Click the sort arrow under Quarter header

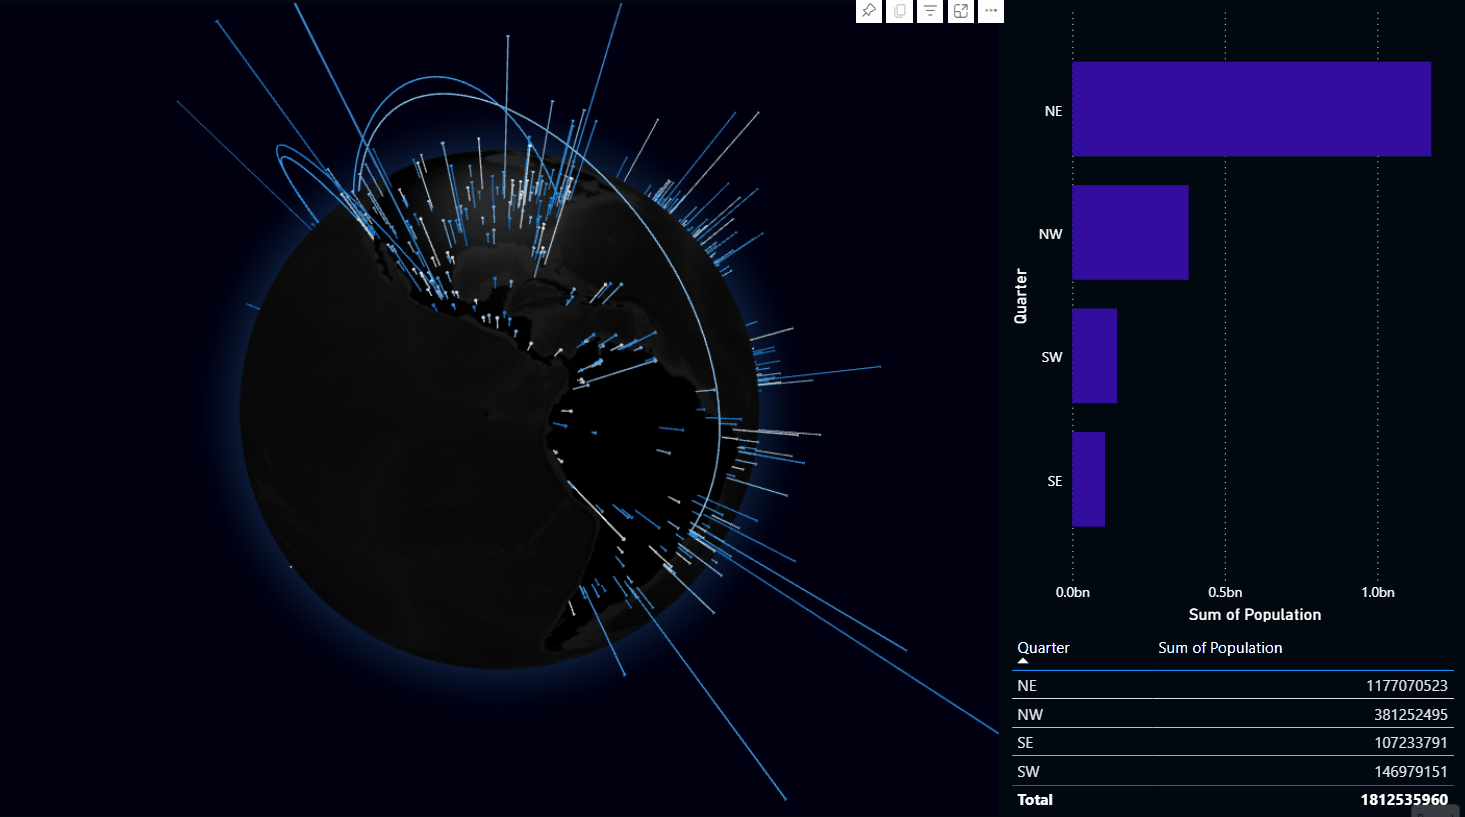[x=1023, y=661]
